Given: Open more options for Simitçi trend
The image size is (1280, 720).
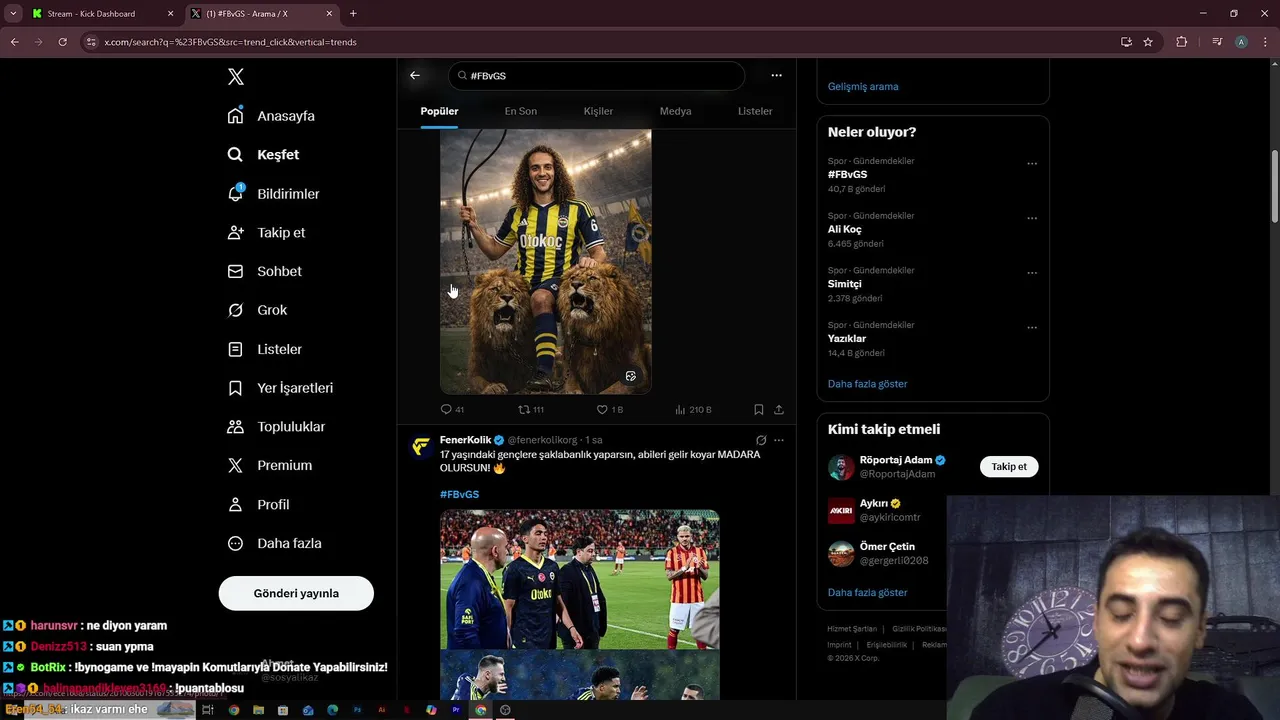Looking at the screenshot, I should (x=1032, y=273).
